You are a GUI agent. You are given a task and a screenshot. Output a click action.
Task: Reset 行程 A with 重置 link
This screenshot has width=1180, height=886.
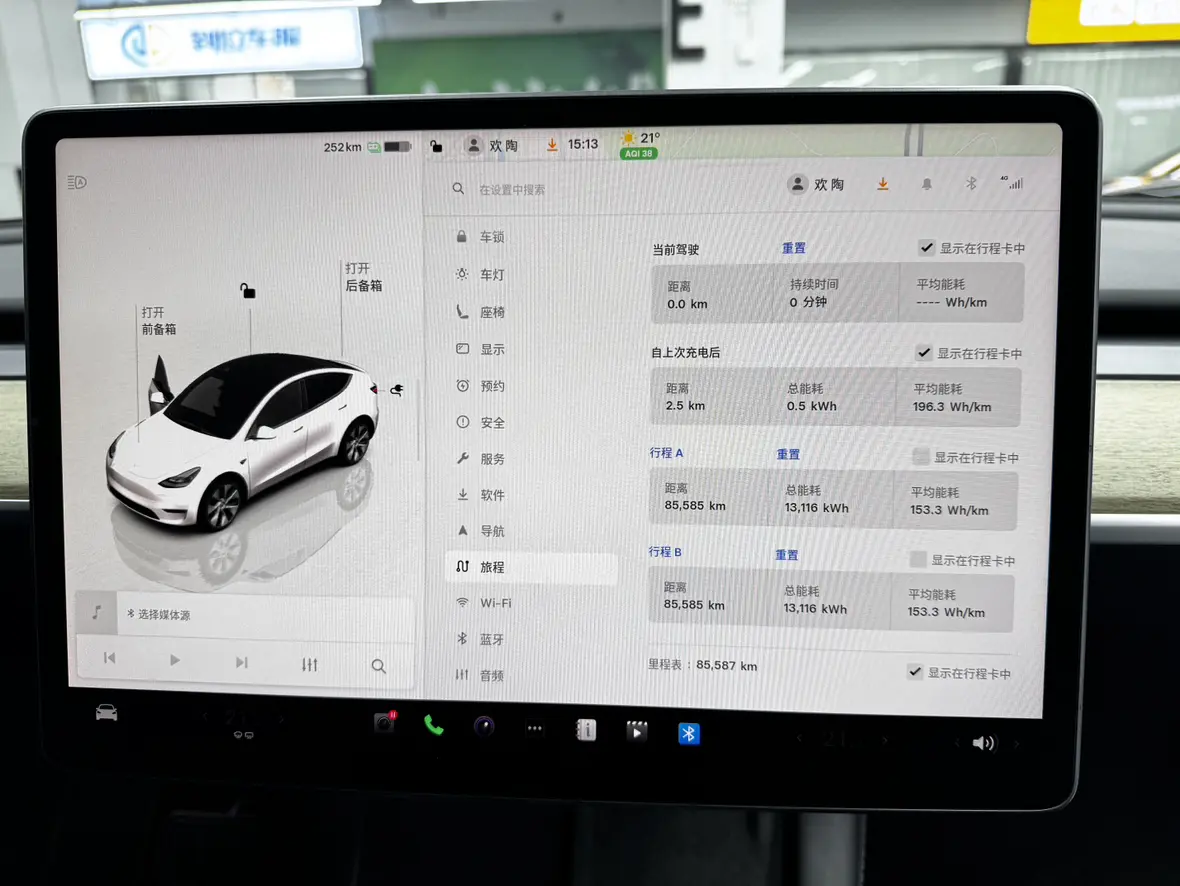[788, 454]
